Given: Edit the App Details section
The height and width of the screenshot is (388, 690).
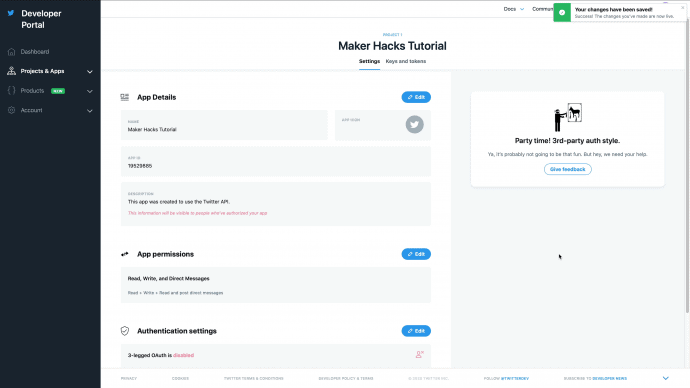Looking at the screenshot, I should tap(416, 97).
